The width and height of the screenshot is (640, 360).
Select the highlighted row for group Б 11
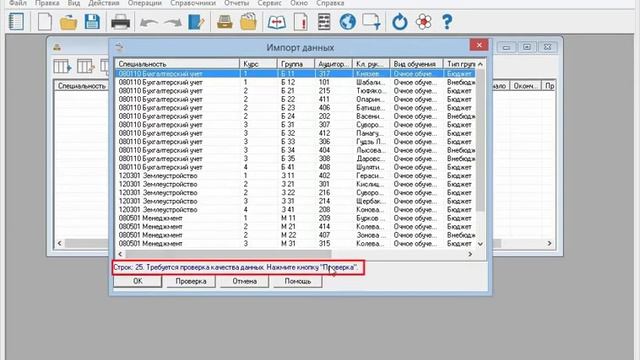click(295, 74)
